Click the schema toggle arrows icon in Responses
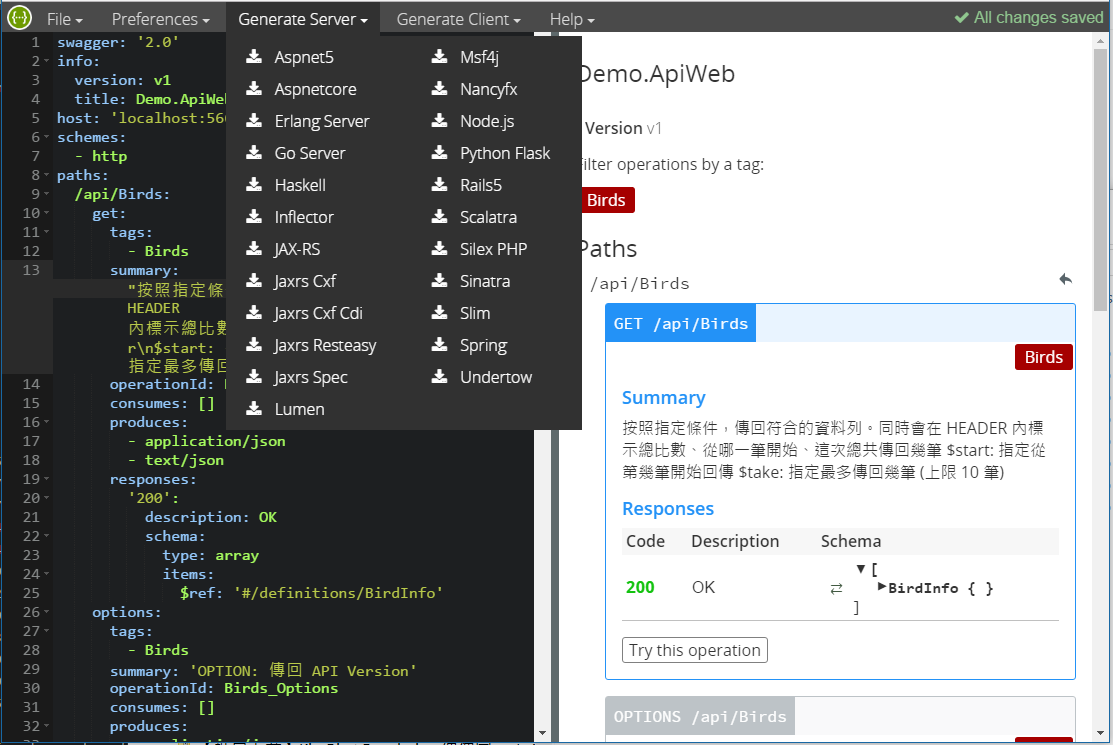 (x=836, y=589)
